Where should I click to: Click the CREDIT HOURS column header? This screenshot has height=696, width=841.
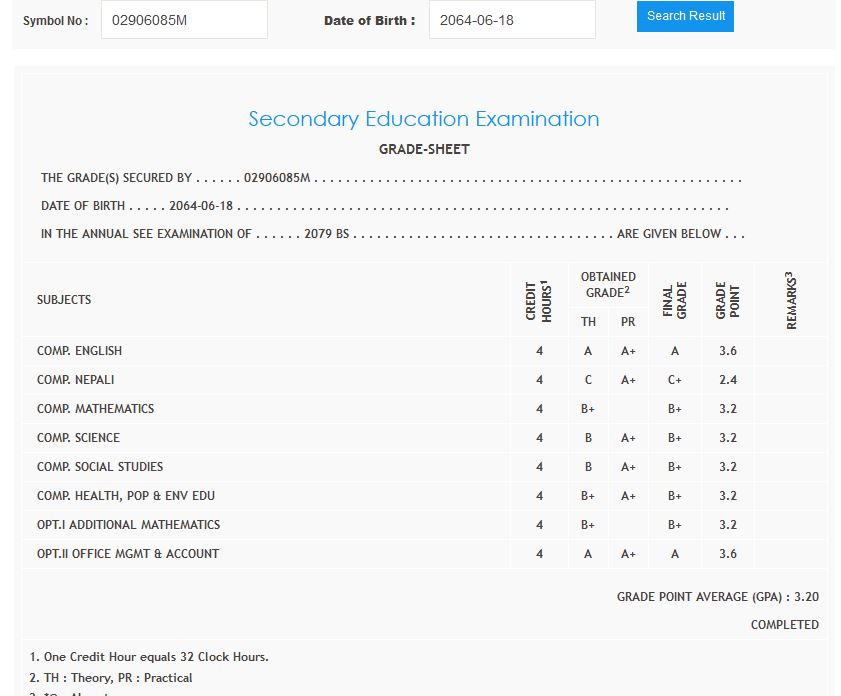(539, 300)
